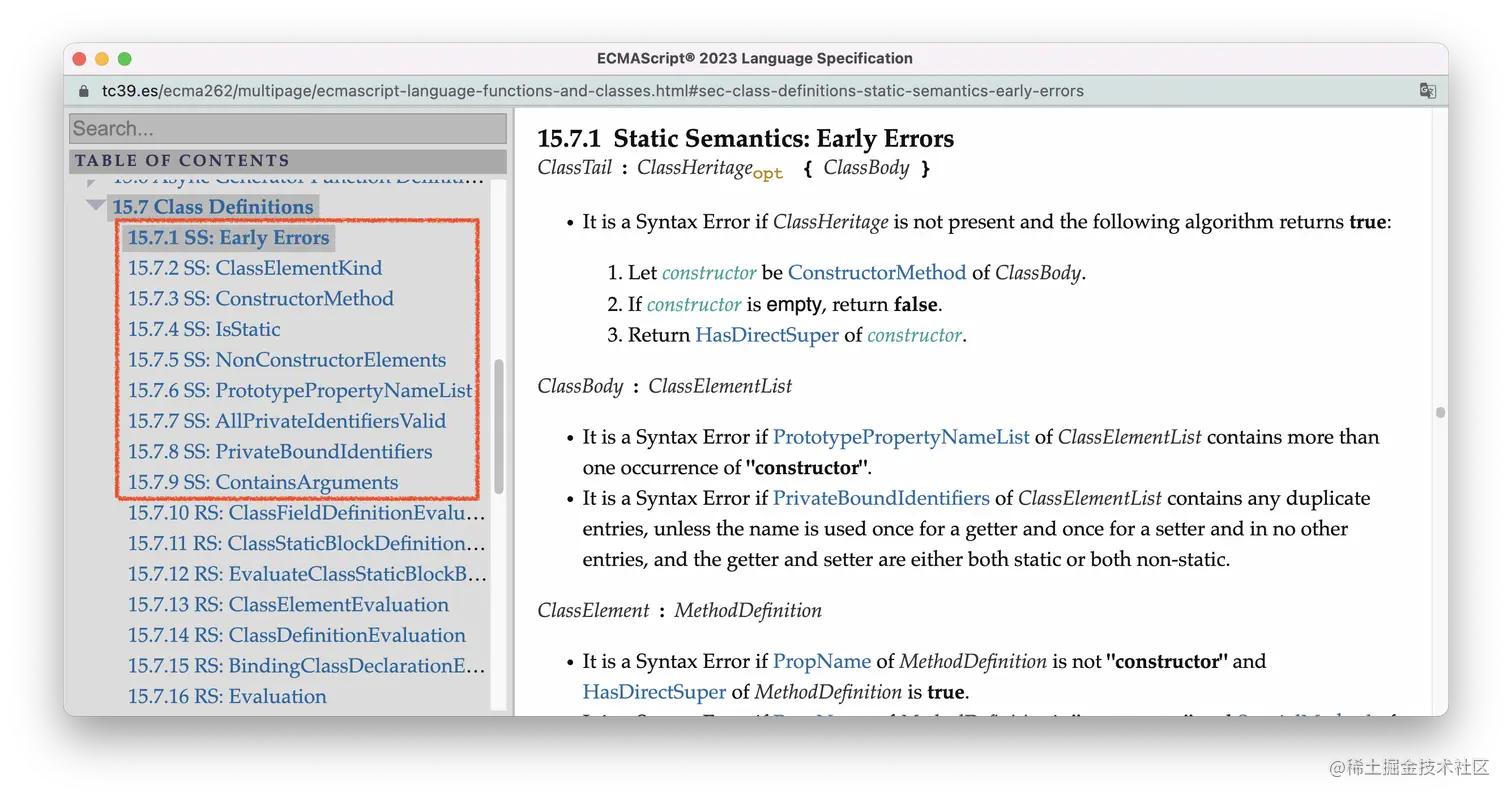The height and width of the screenshot is (800, 1512).
Task: Click the yellow minimize window button
Action: (102, 59)
